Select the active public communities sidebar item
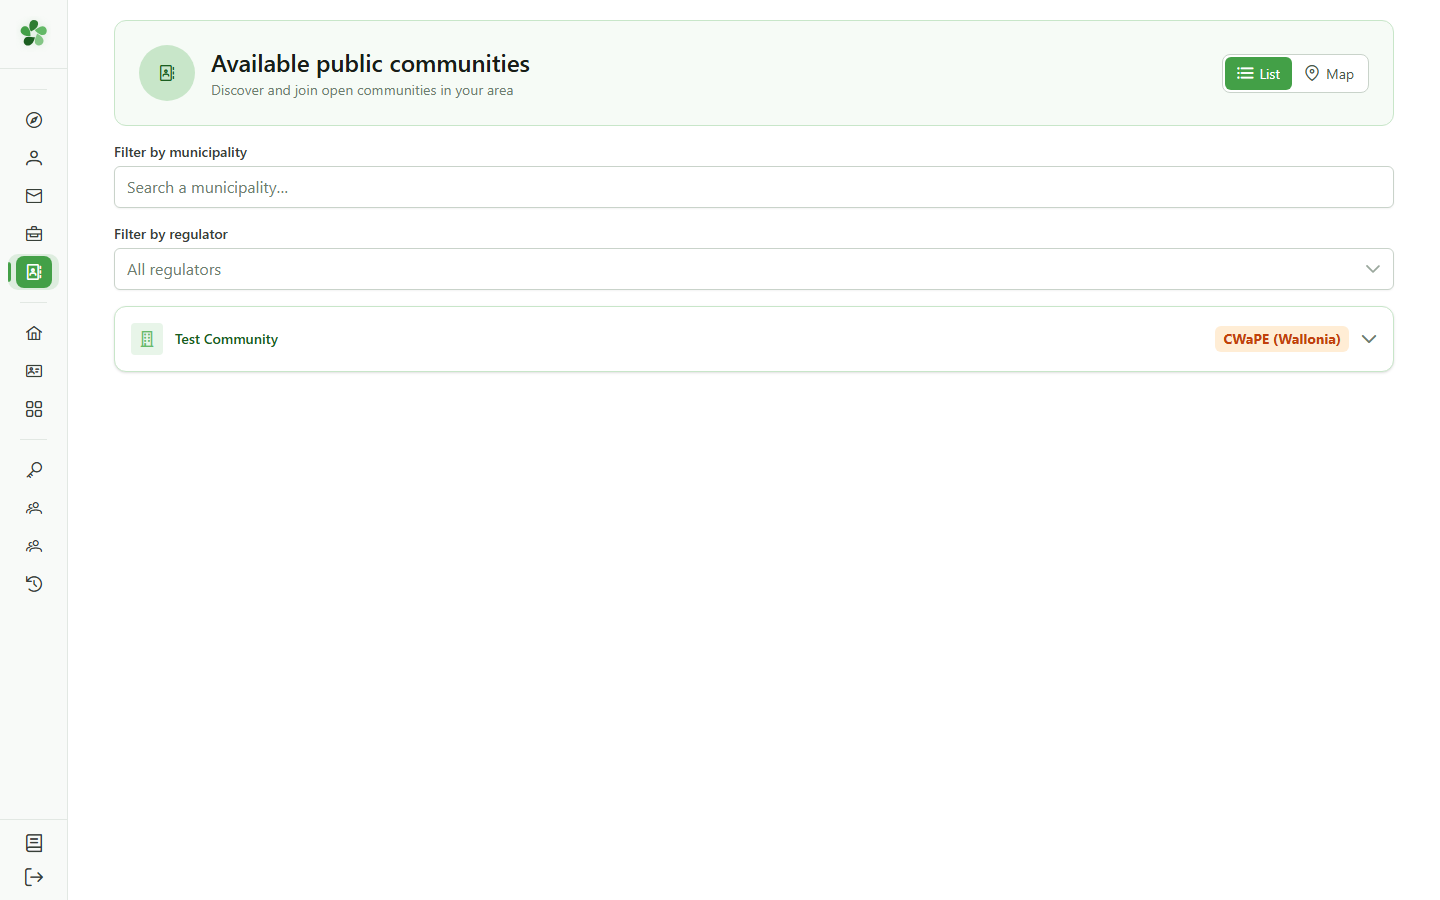Viewport: 1440px width, 900px height. (34, 272)
